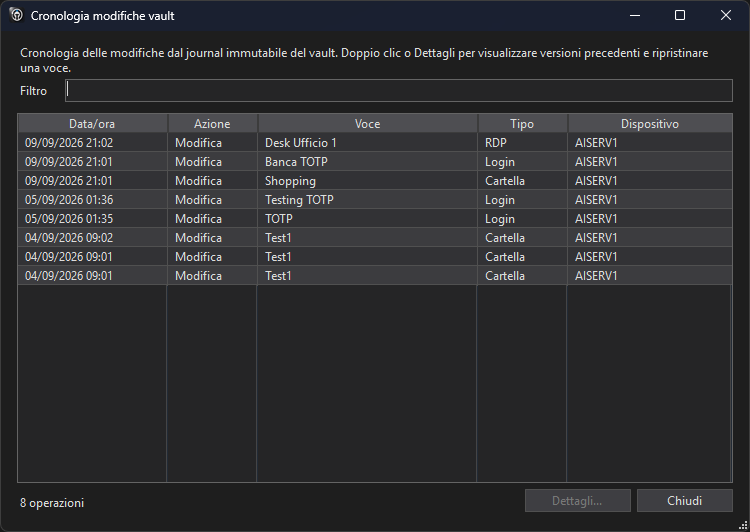
Task: Click the Dettagli... button
Action: point(577,500)
